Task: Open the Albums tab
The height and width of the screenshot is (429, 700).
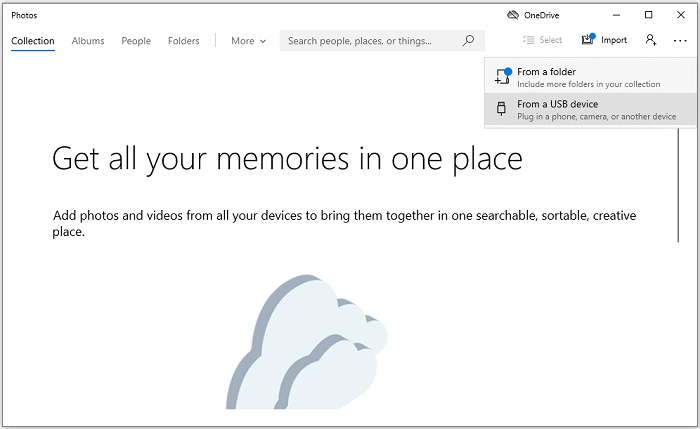Action: pyautogui.click(x=88, y=41)
